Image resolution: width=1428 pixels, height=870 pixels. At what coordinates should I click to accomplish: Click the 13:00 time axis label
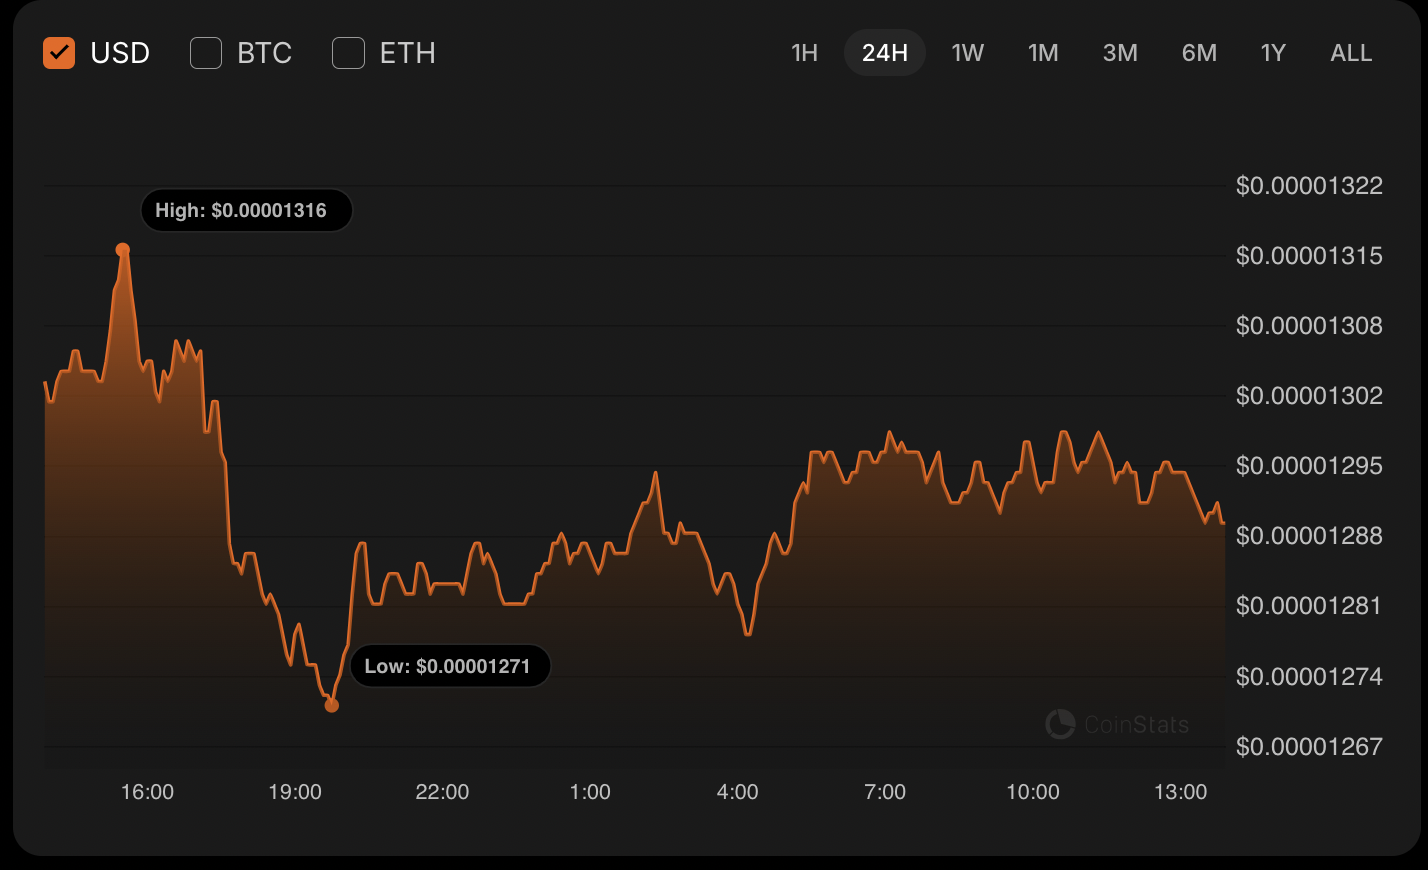point(1180,792)
